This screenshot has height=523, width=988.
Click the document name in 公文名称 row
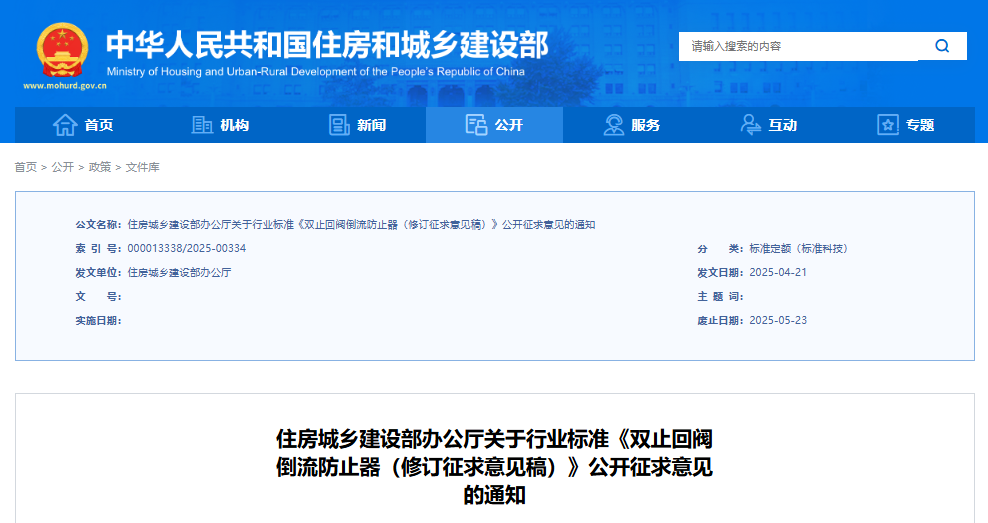[x=361, y=224]
